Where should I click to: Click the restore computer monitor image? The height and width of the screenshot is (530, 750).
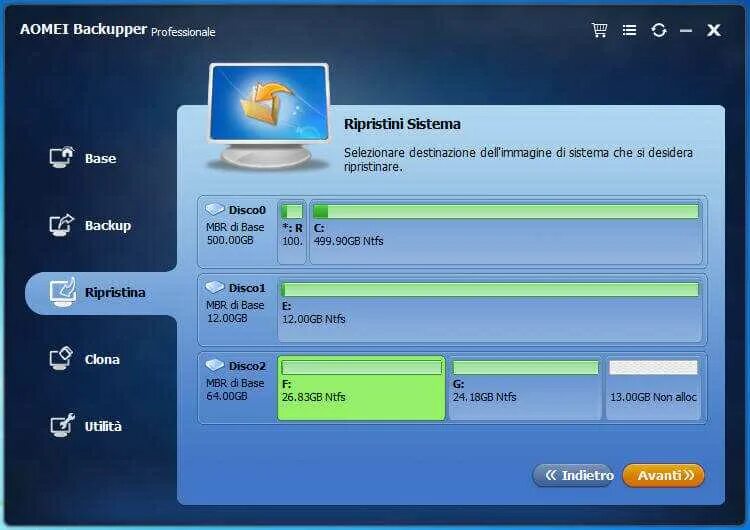(269, 116)
